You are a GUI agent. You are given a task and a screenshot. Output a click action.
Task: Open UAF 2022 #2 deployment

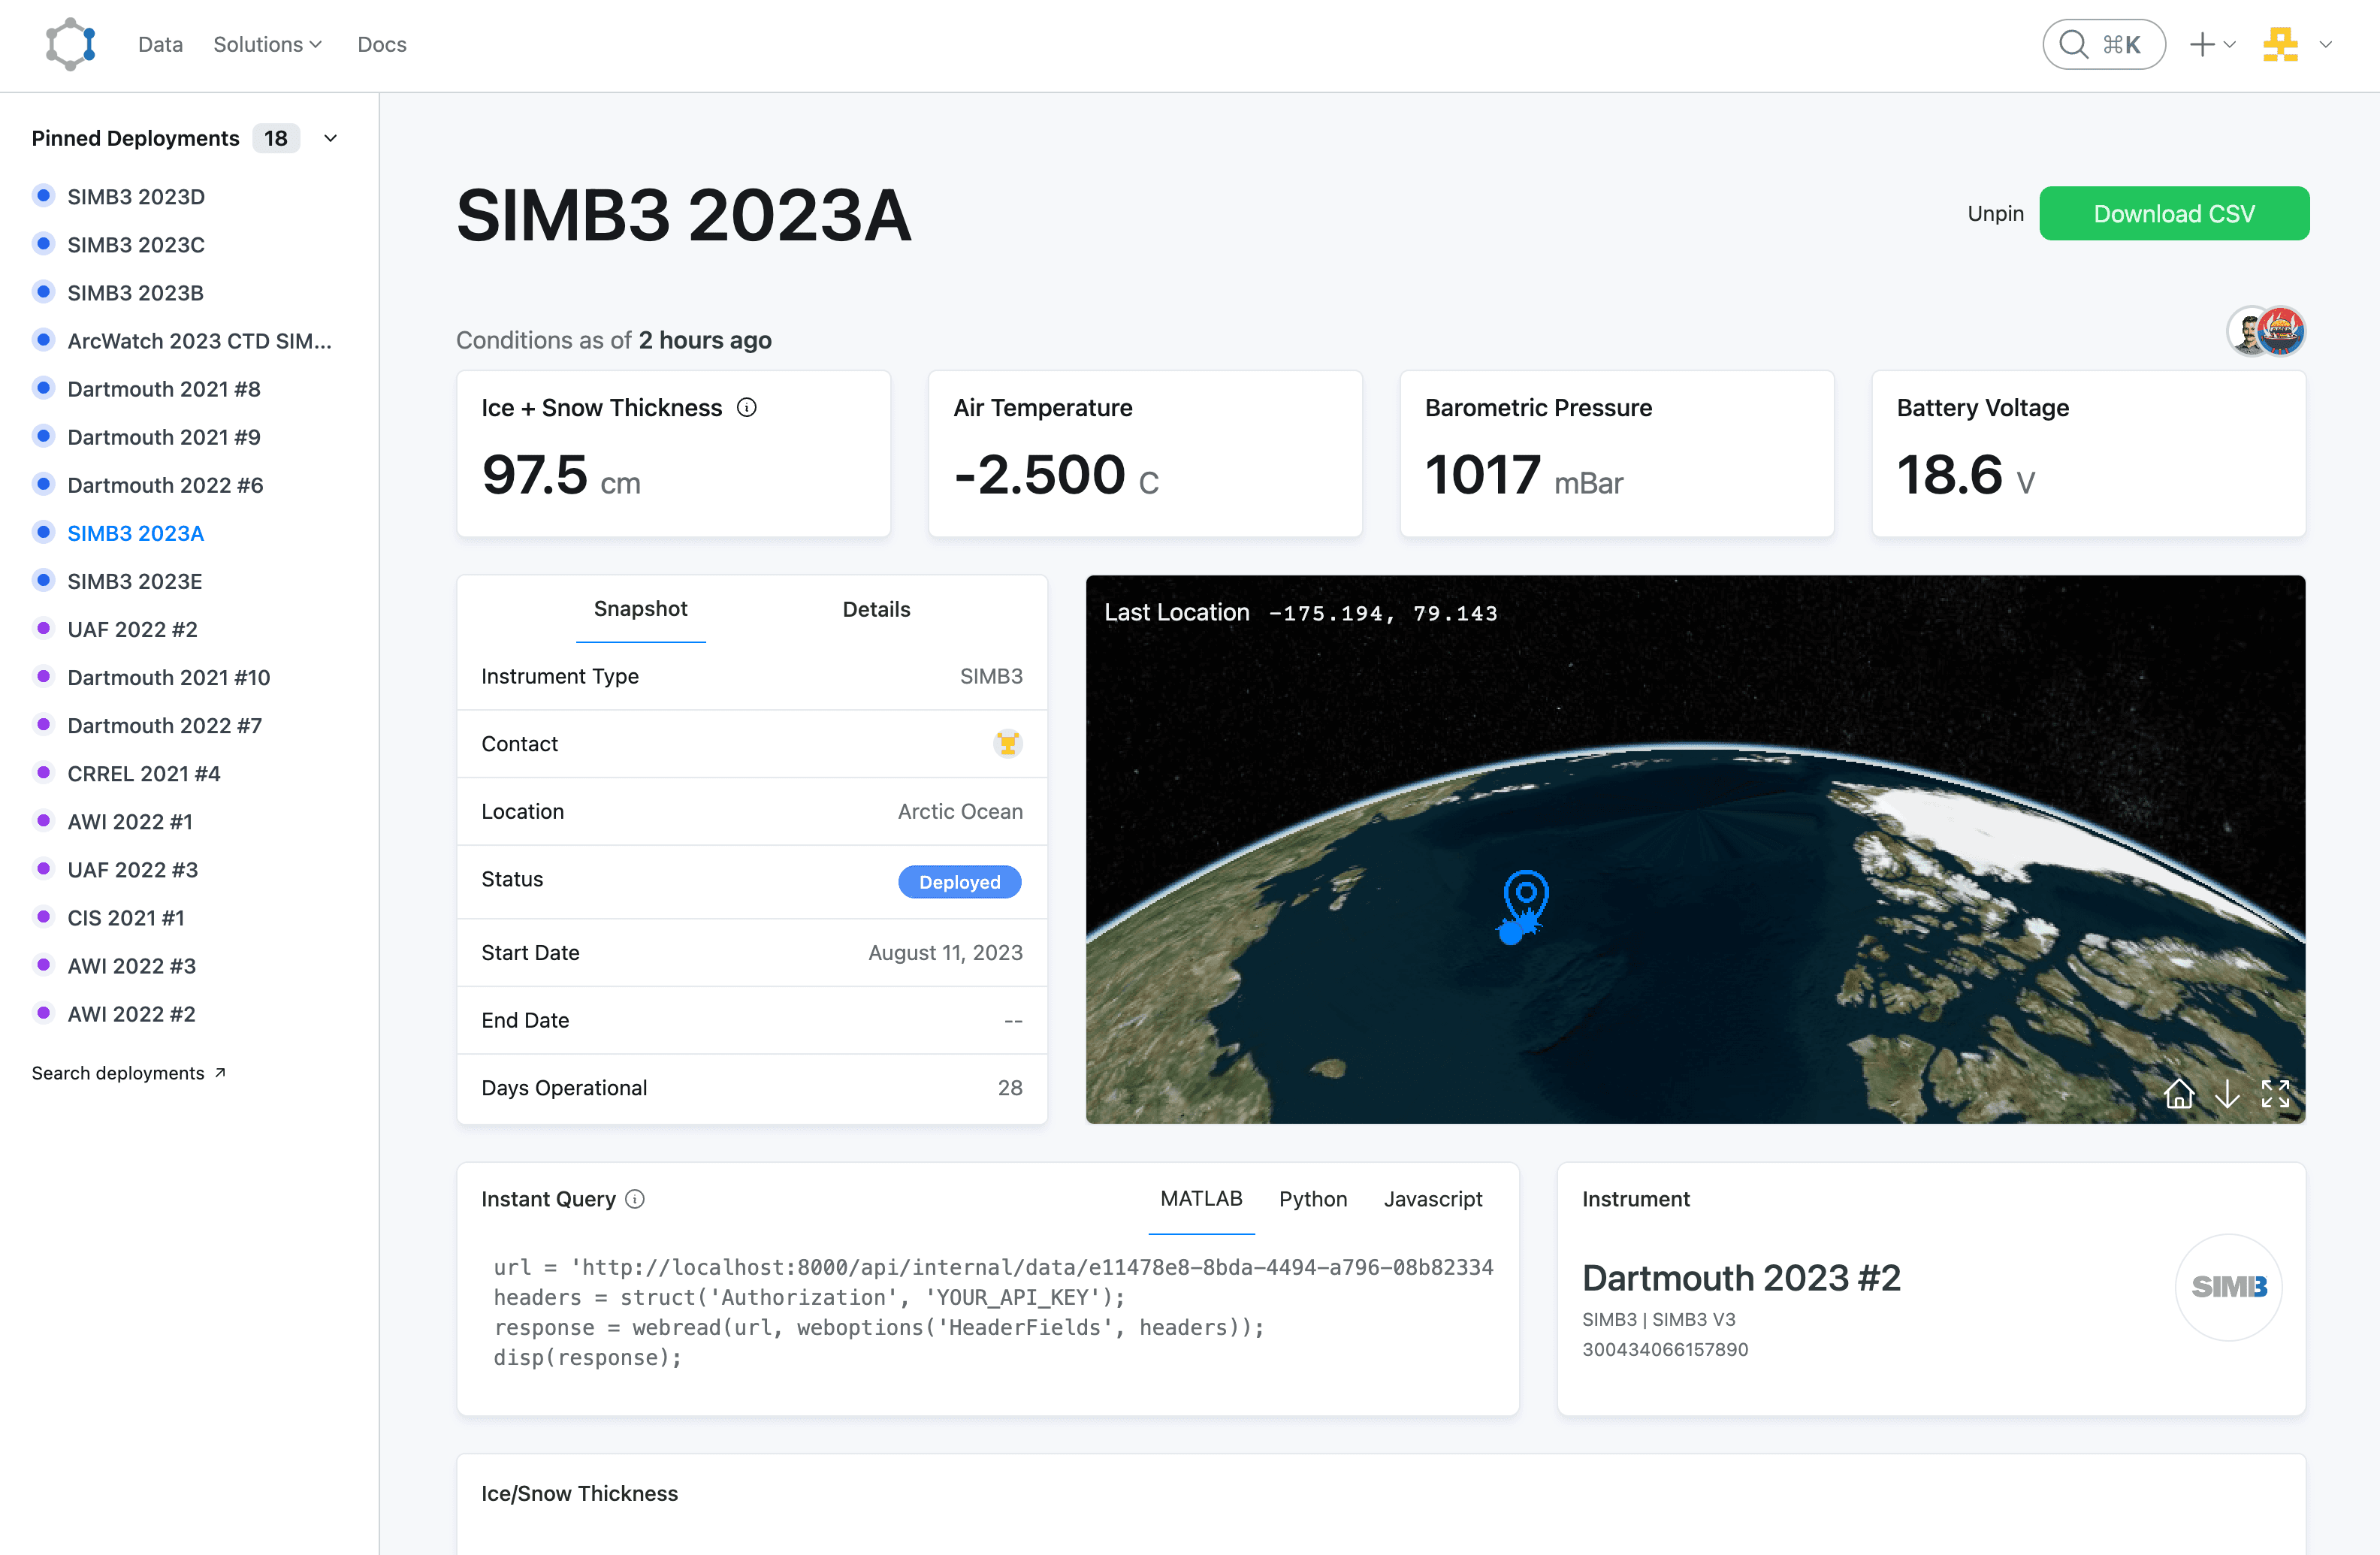pos(132,629)
